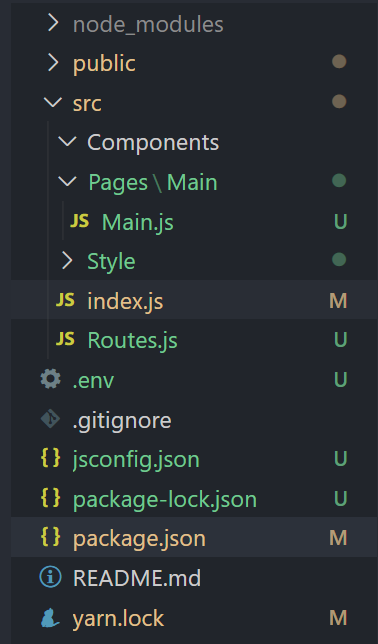The height and width of the screenshot is (644, 378).
Task: Expand the public folder chevron
Action: (53, 62)
